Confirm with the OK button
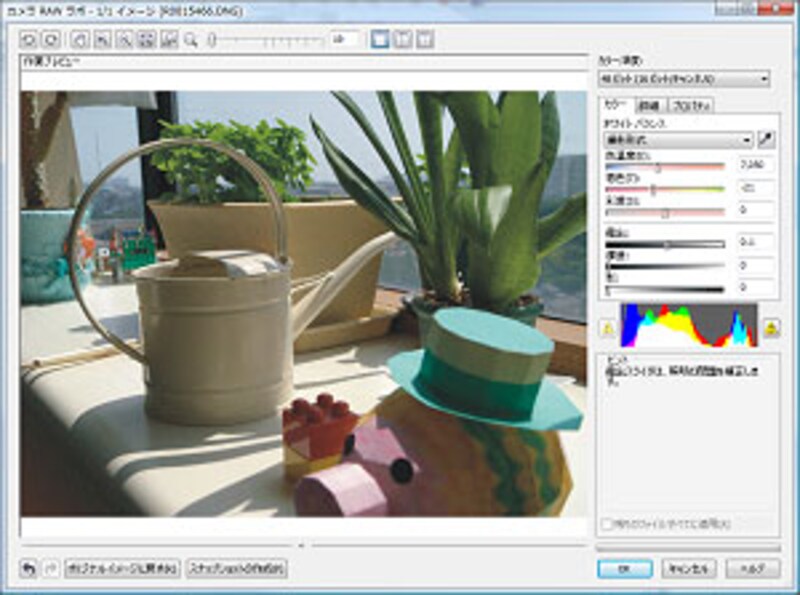The image size is (800, 595). 625,568
